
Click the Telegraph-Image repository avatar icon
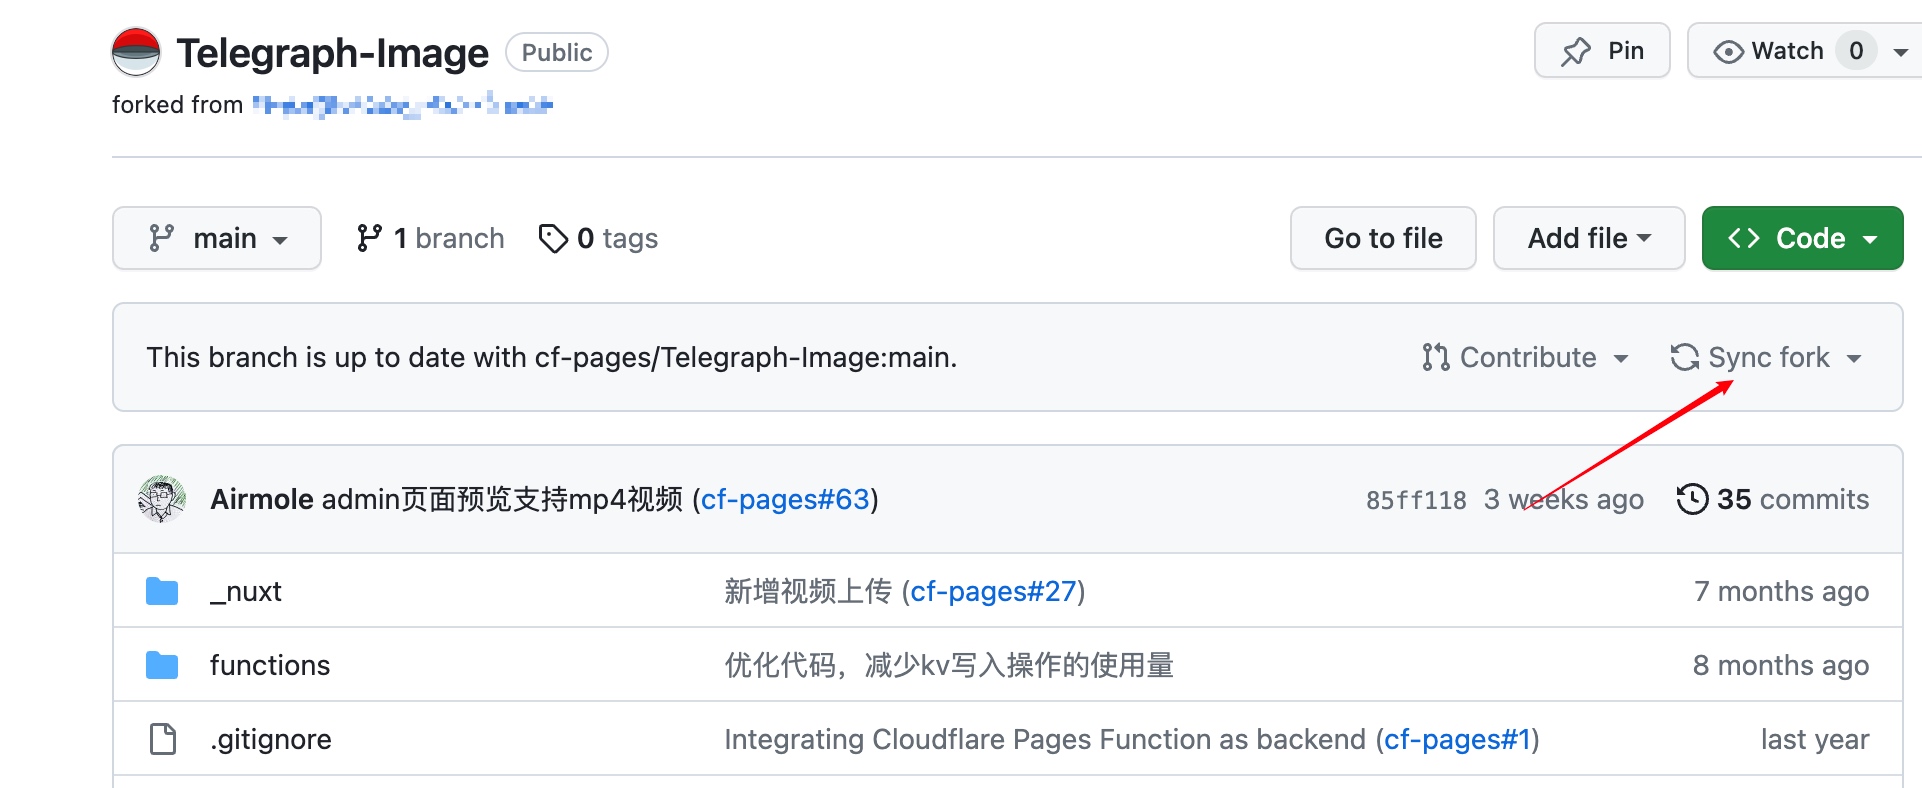pos(136,52)
